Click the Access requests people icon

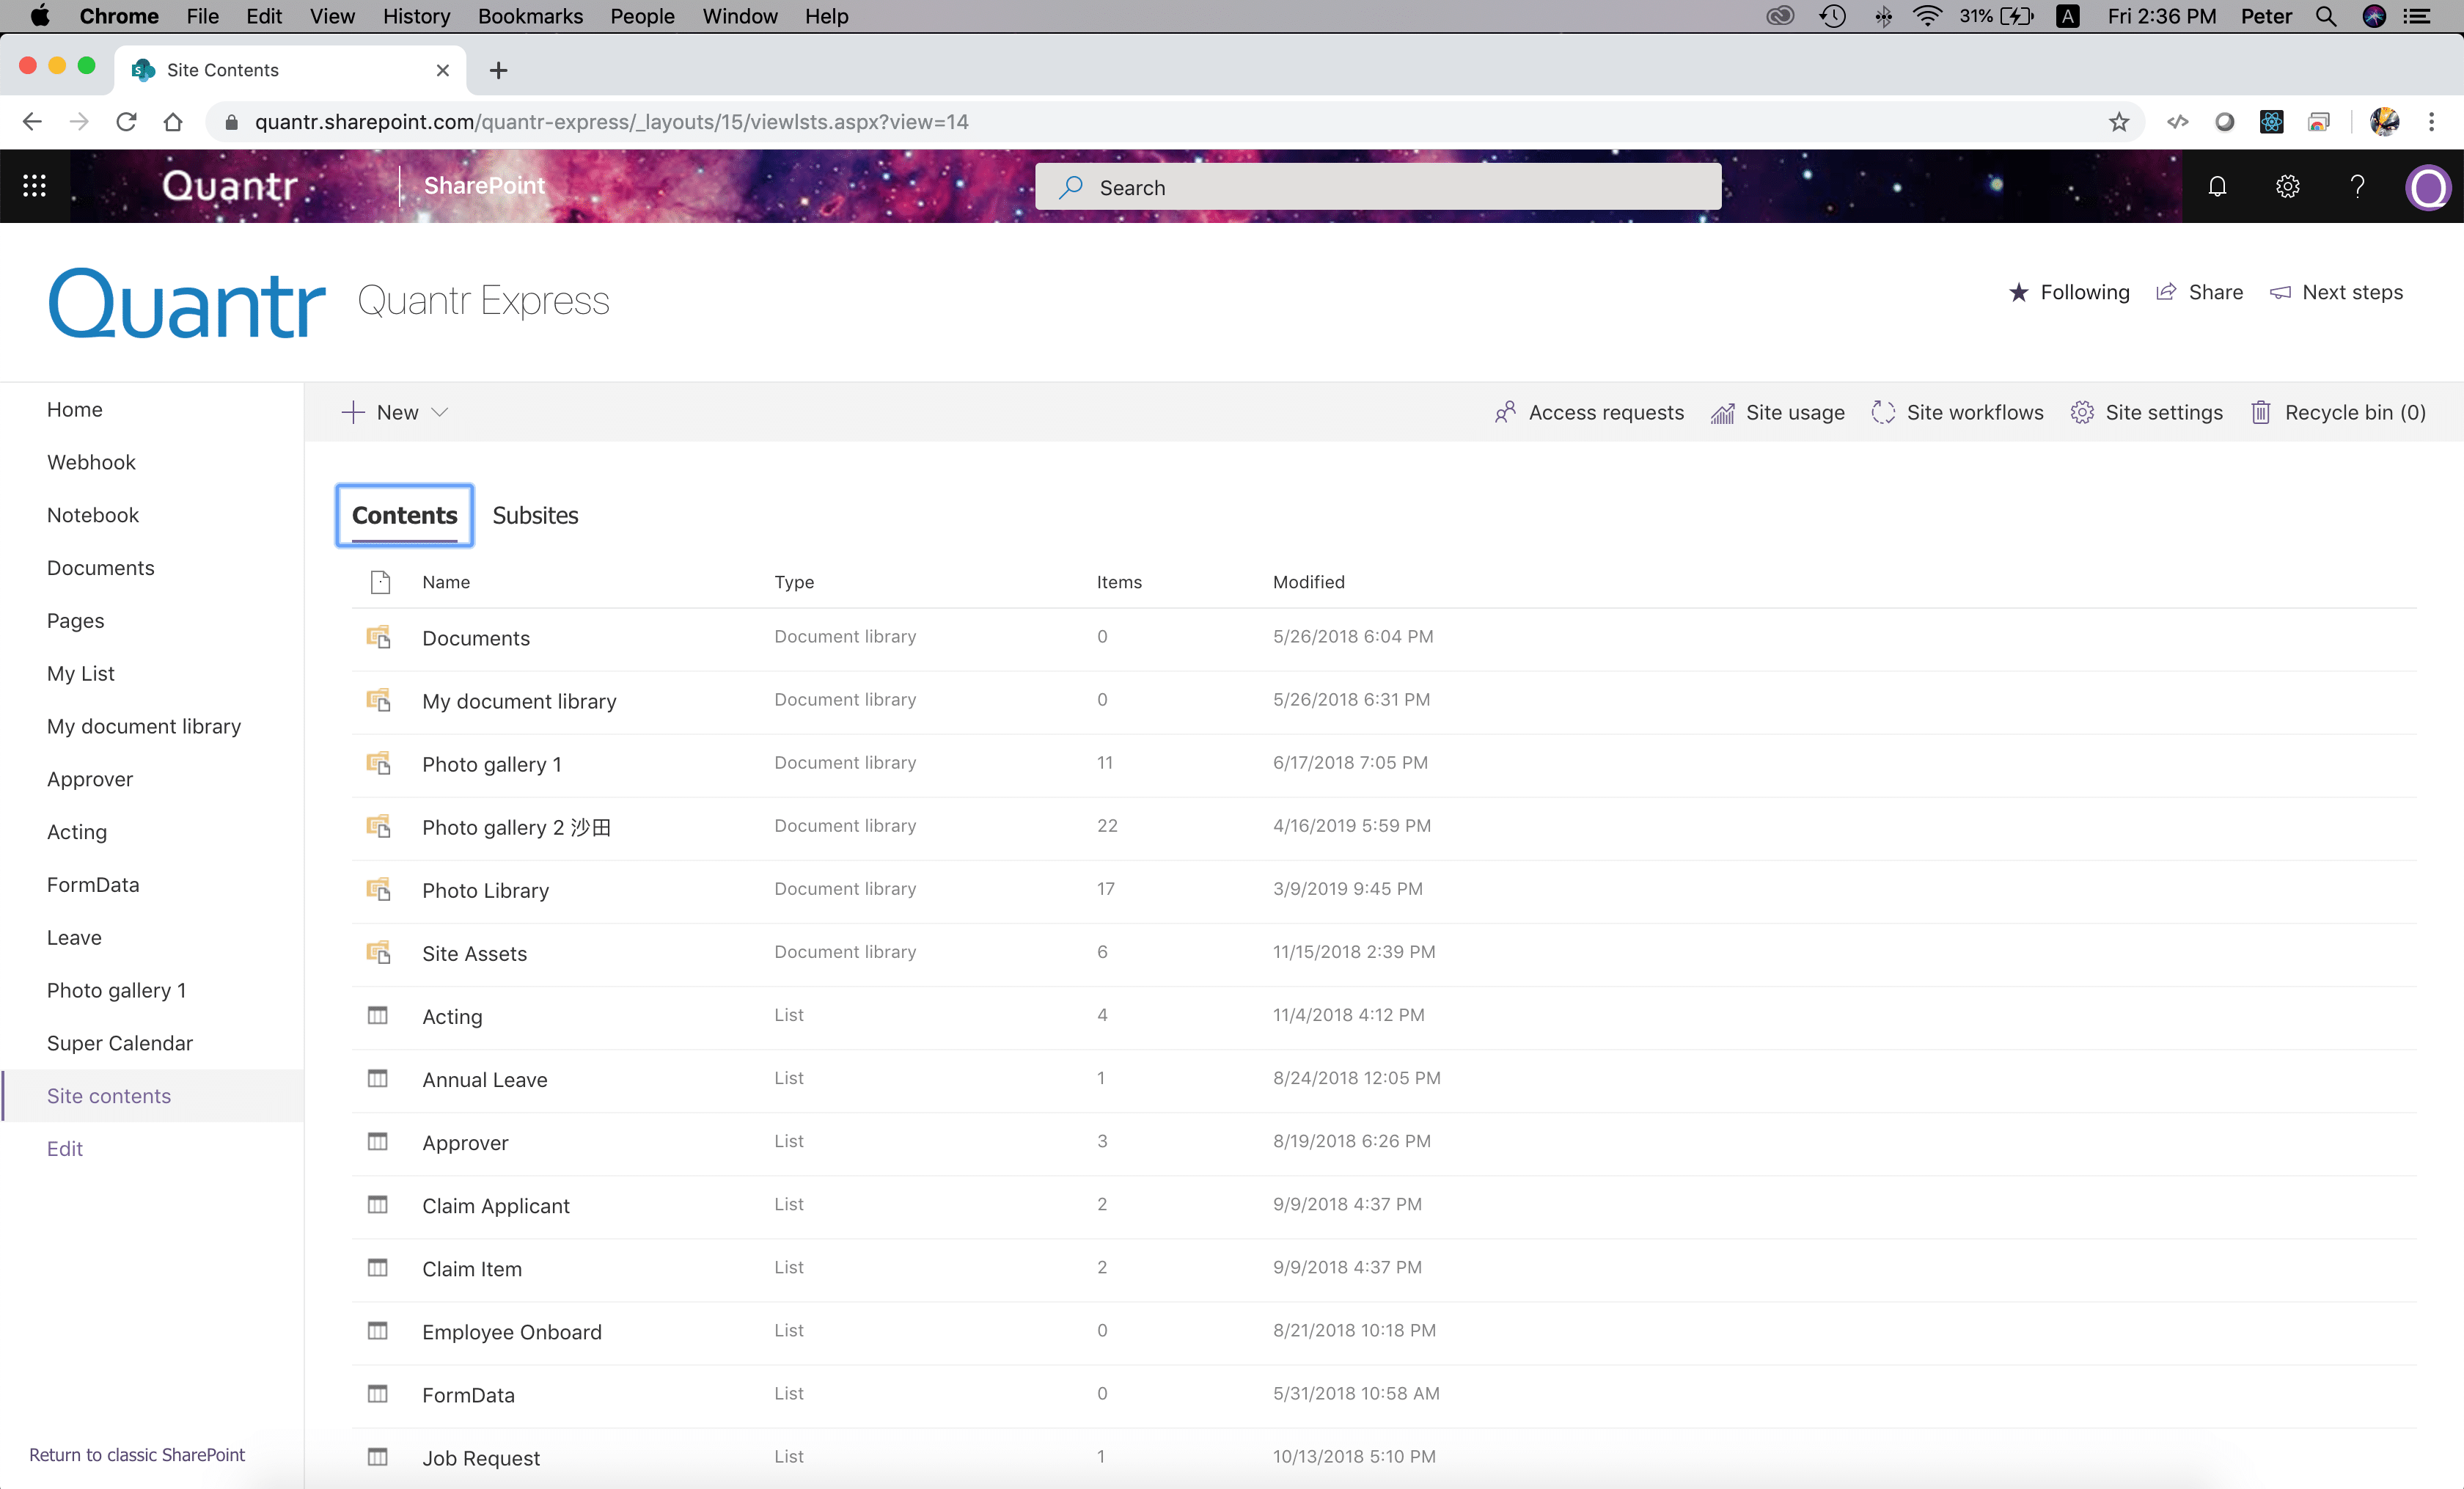click(1504, 412)
